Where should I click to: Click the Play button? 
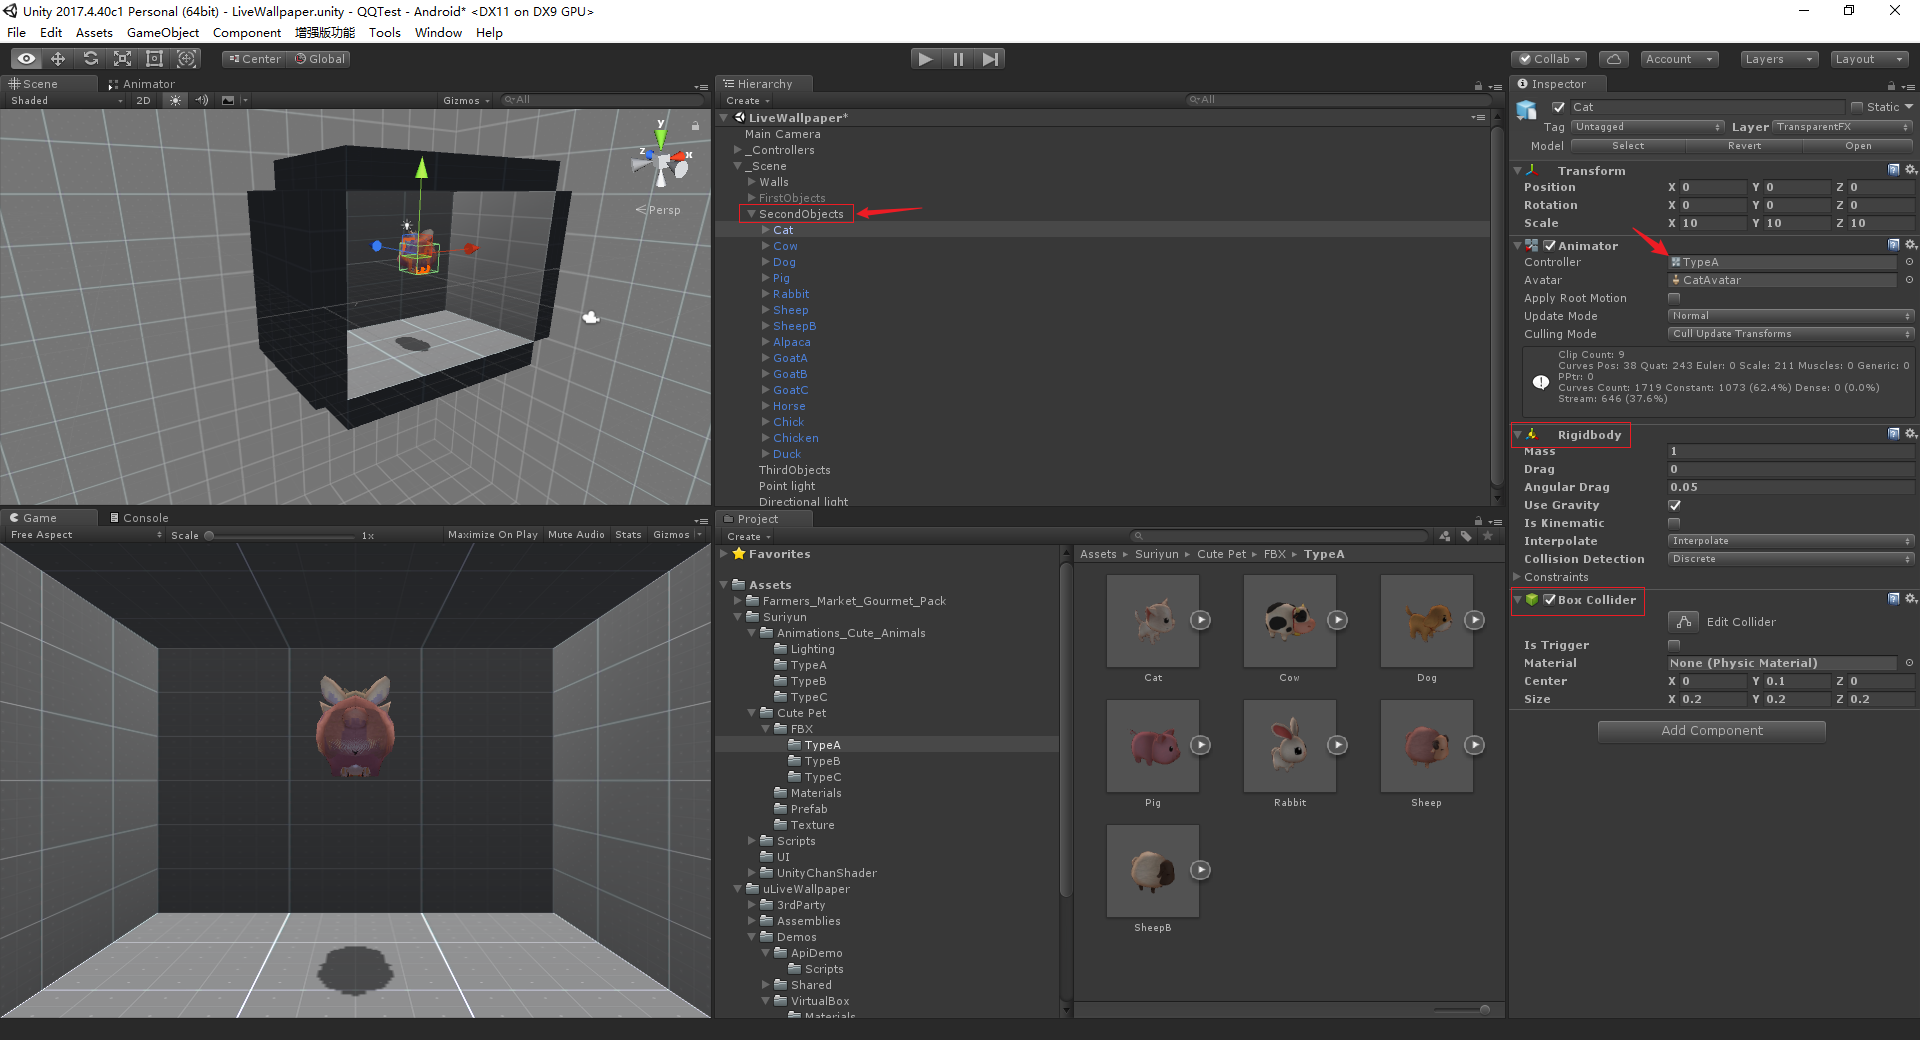point(926,59)
